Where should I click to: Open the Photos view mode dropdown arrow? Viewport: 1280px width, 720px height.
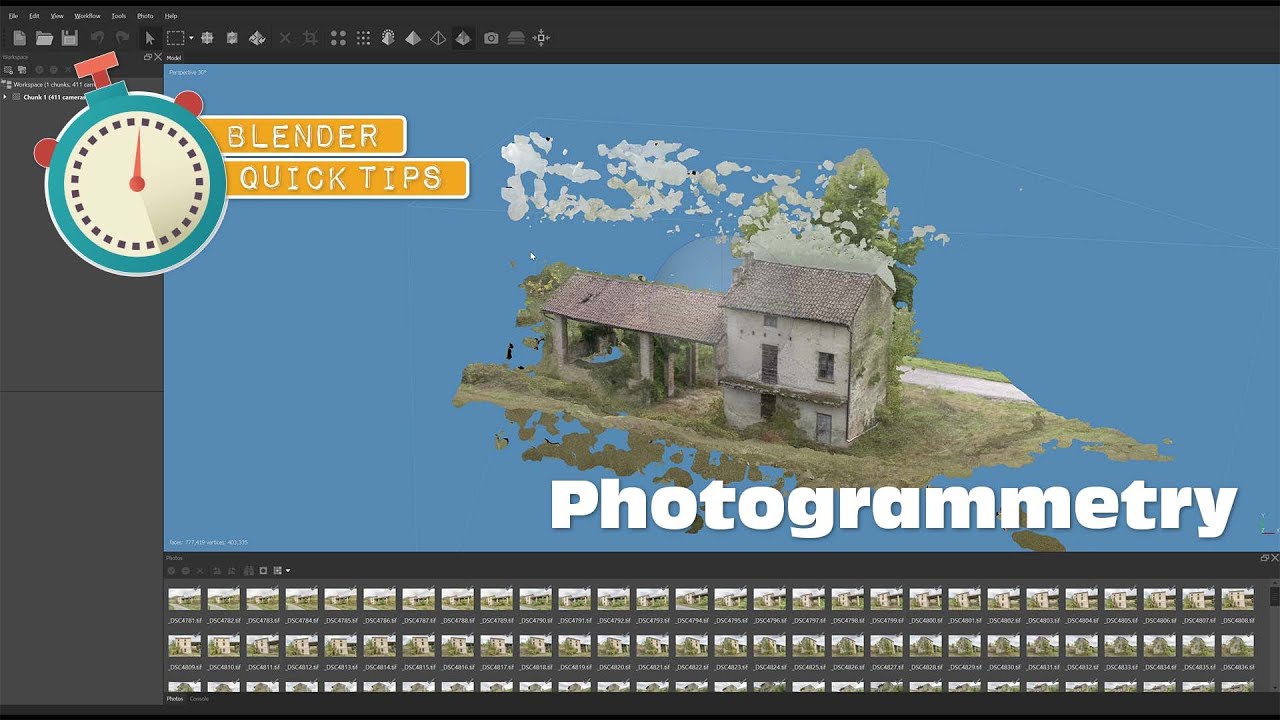(288, 571)
